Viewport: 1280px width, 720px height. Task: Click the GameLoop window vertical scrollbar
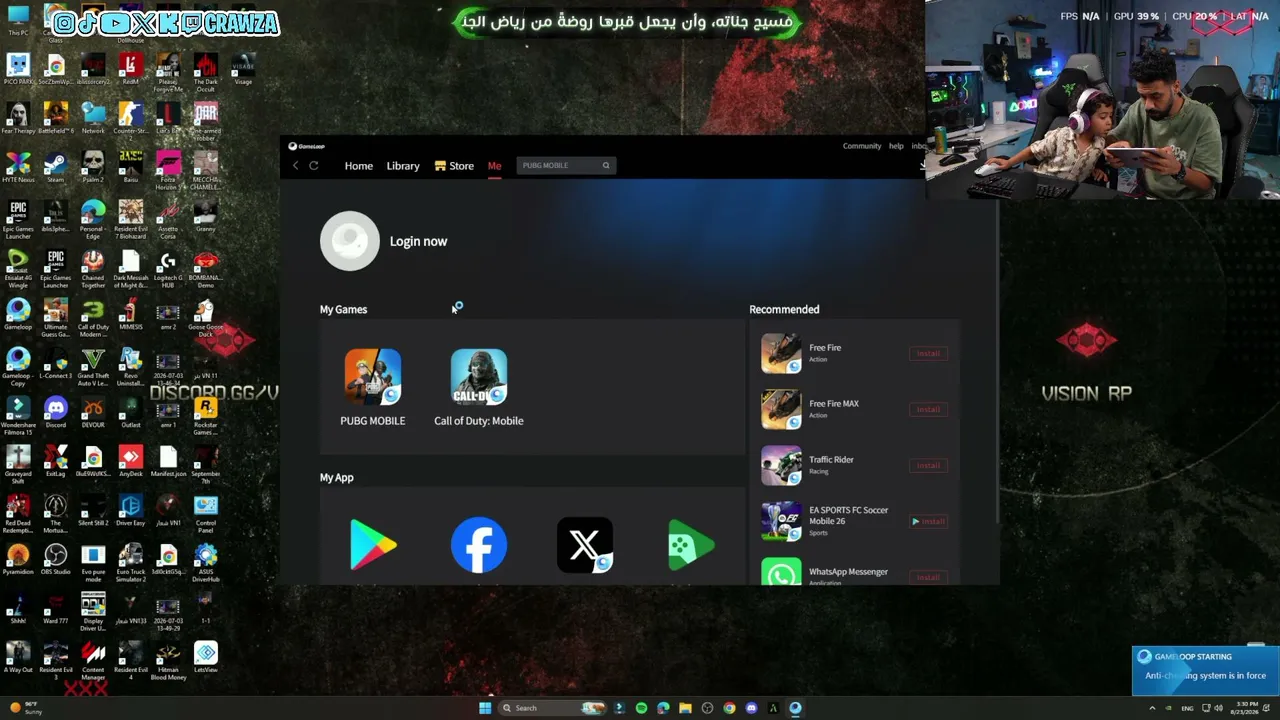(x=998, y=360)
